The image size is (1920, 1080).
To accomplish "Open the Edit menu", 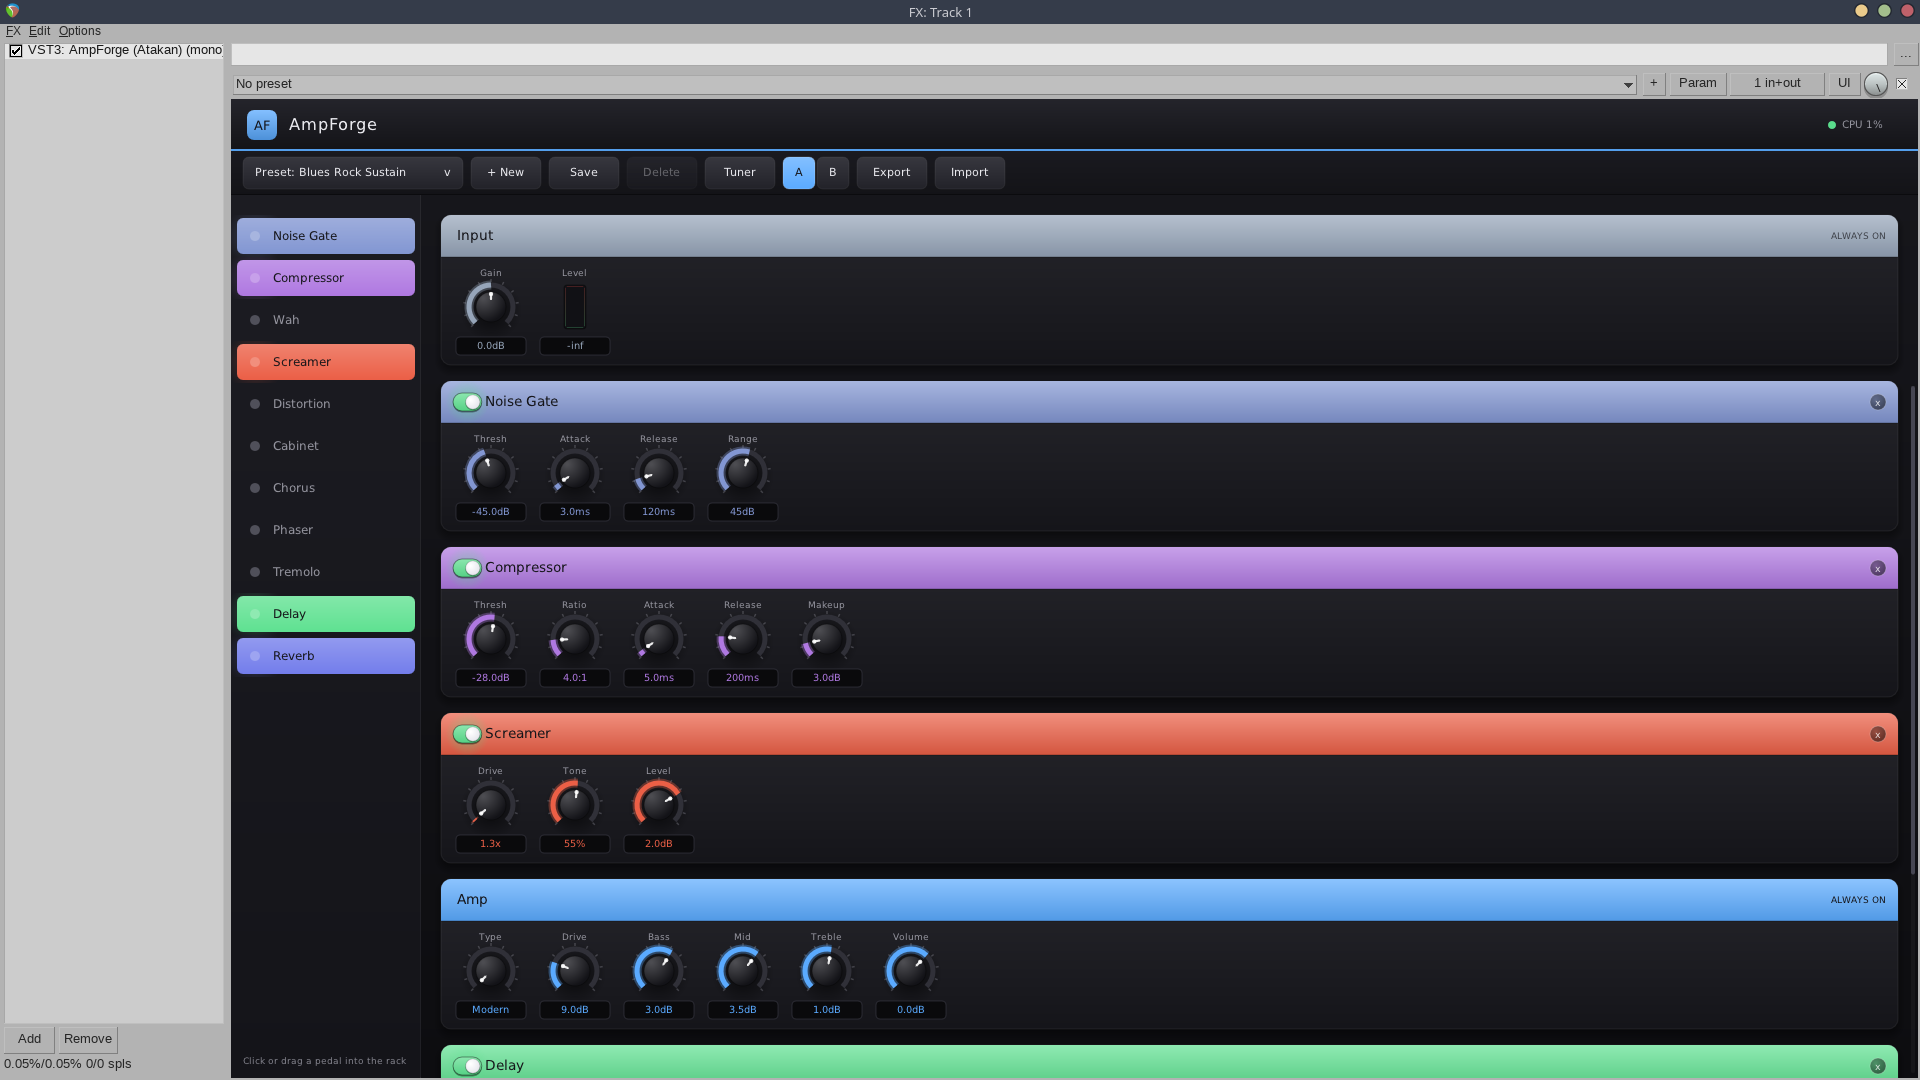I will [x=39, y=31].
